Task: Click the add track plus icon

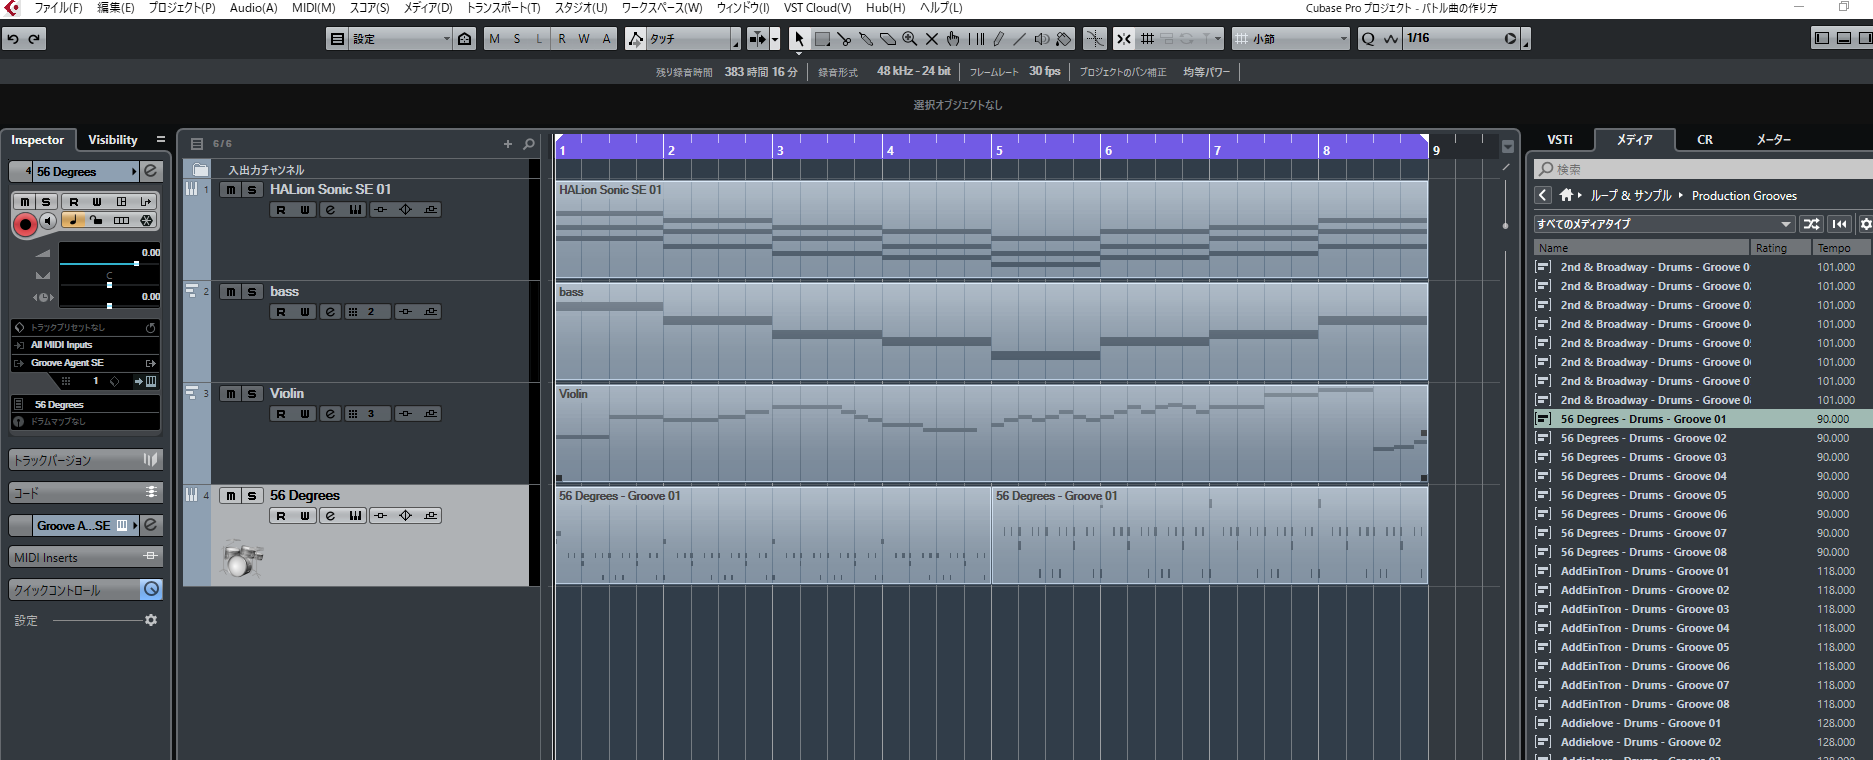Action: click(508, 144)
